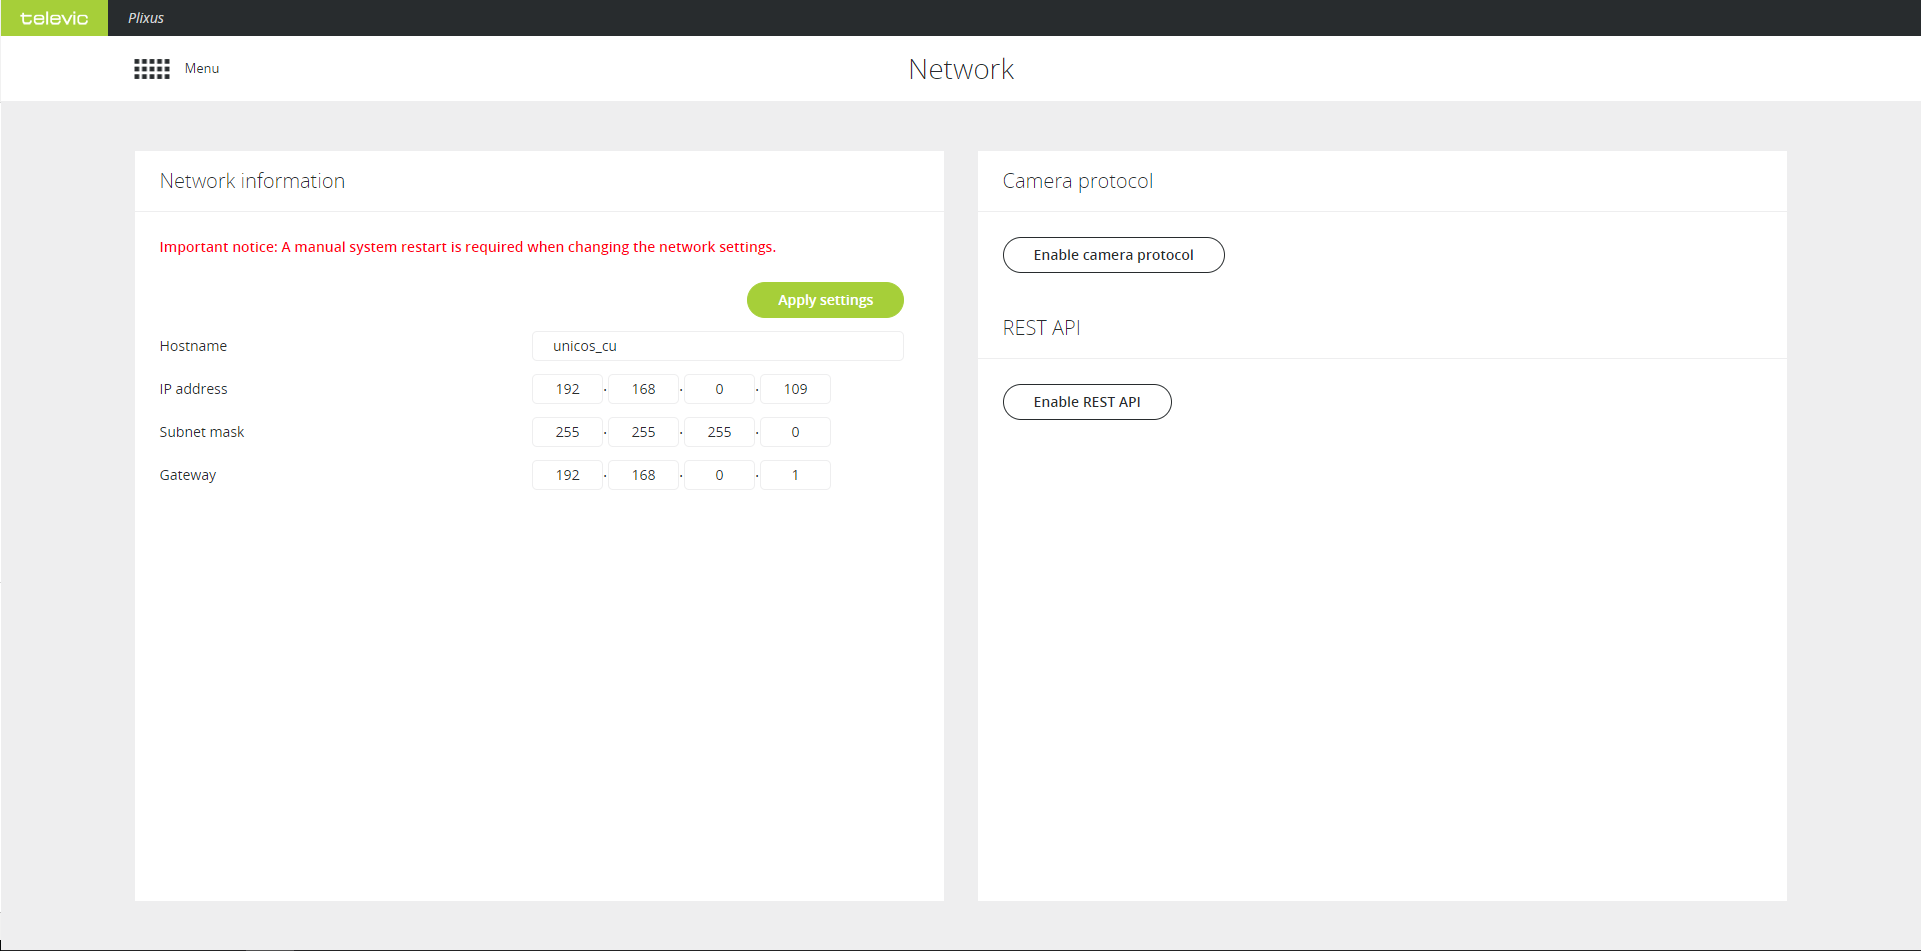
Task: Click the Plixus product name
Action: click(x=146, y=18)
